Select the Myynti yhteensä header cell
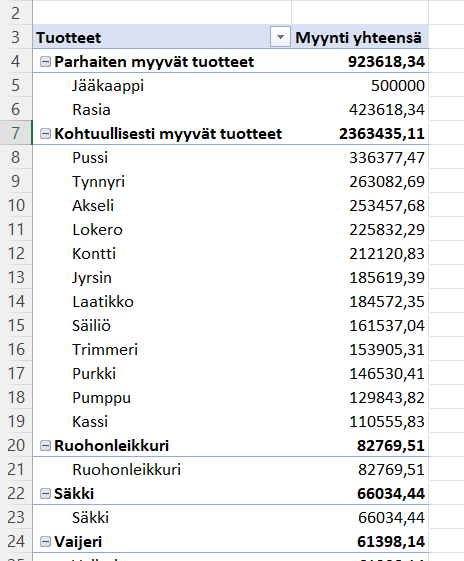 (360, 37)
